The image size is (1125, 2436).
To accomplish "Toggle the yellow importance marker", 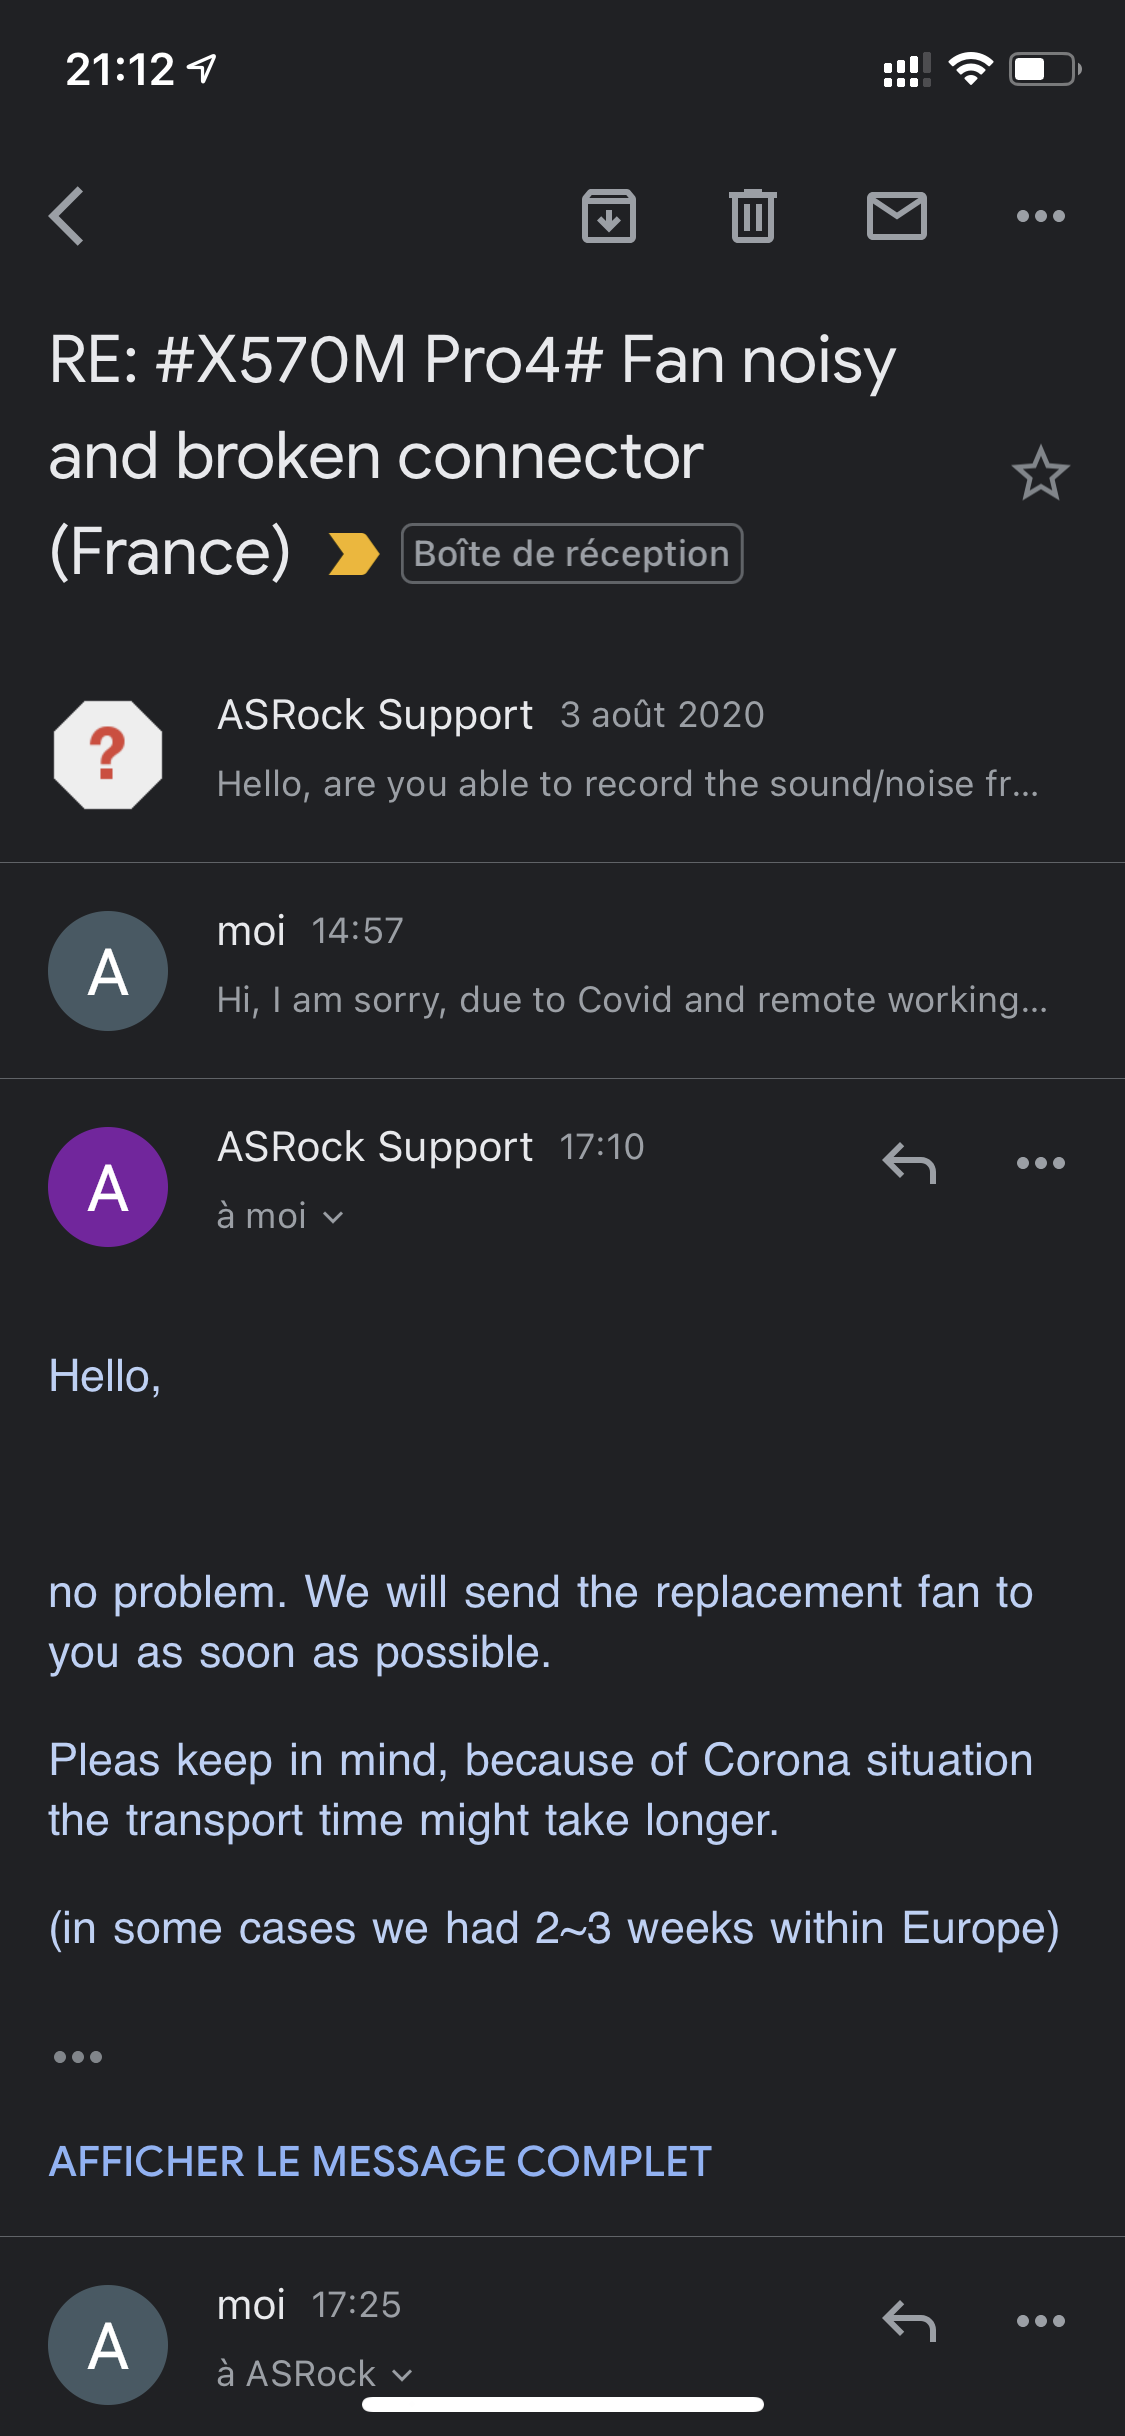I will tap(354, 554).
